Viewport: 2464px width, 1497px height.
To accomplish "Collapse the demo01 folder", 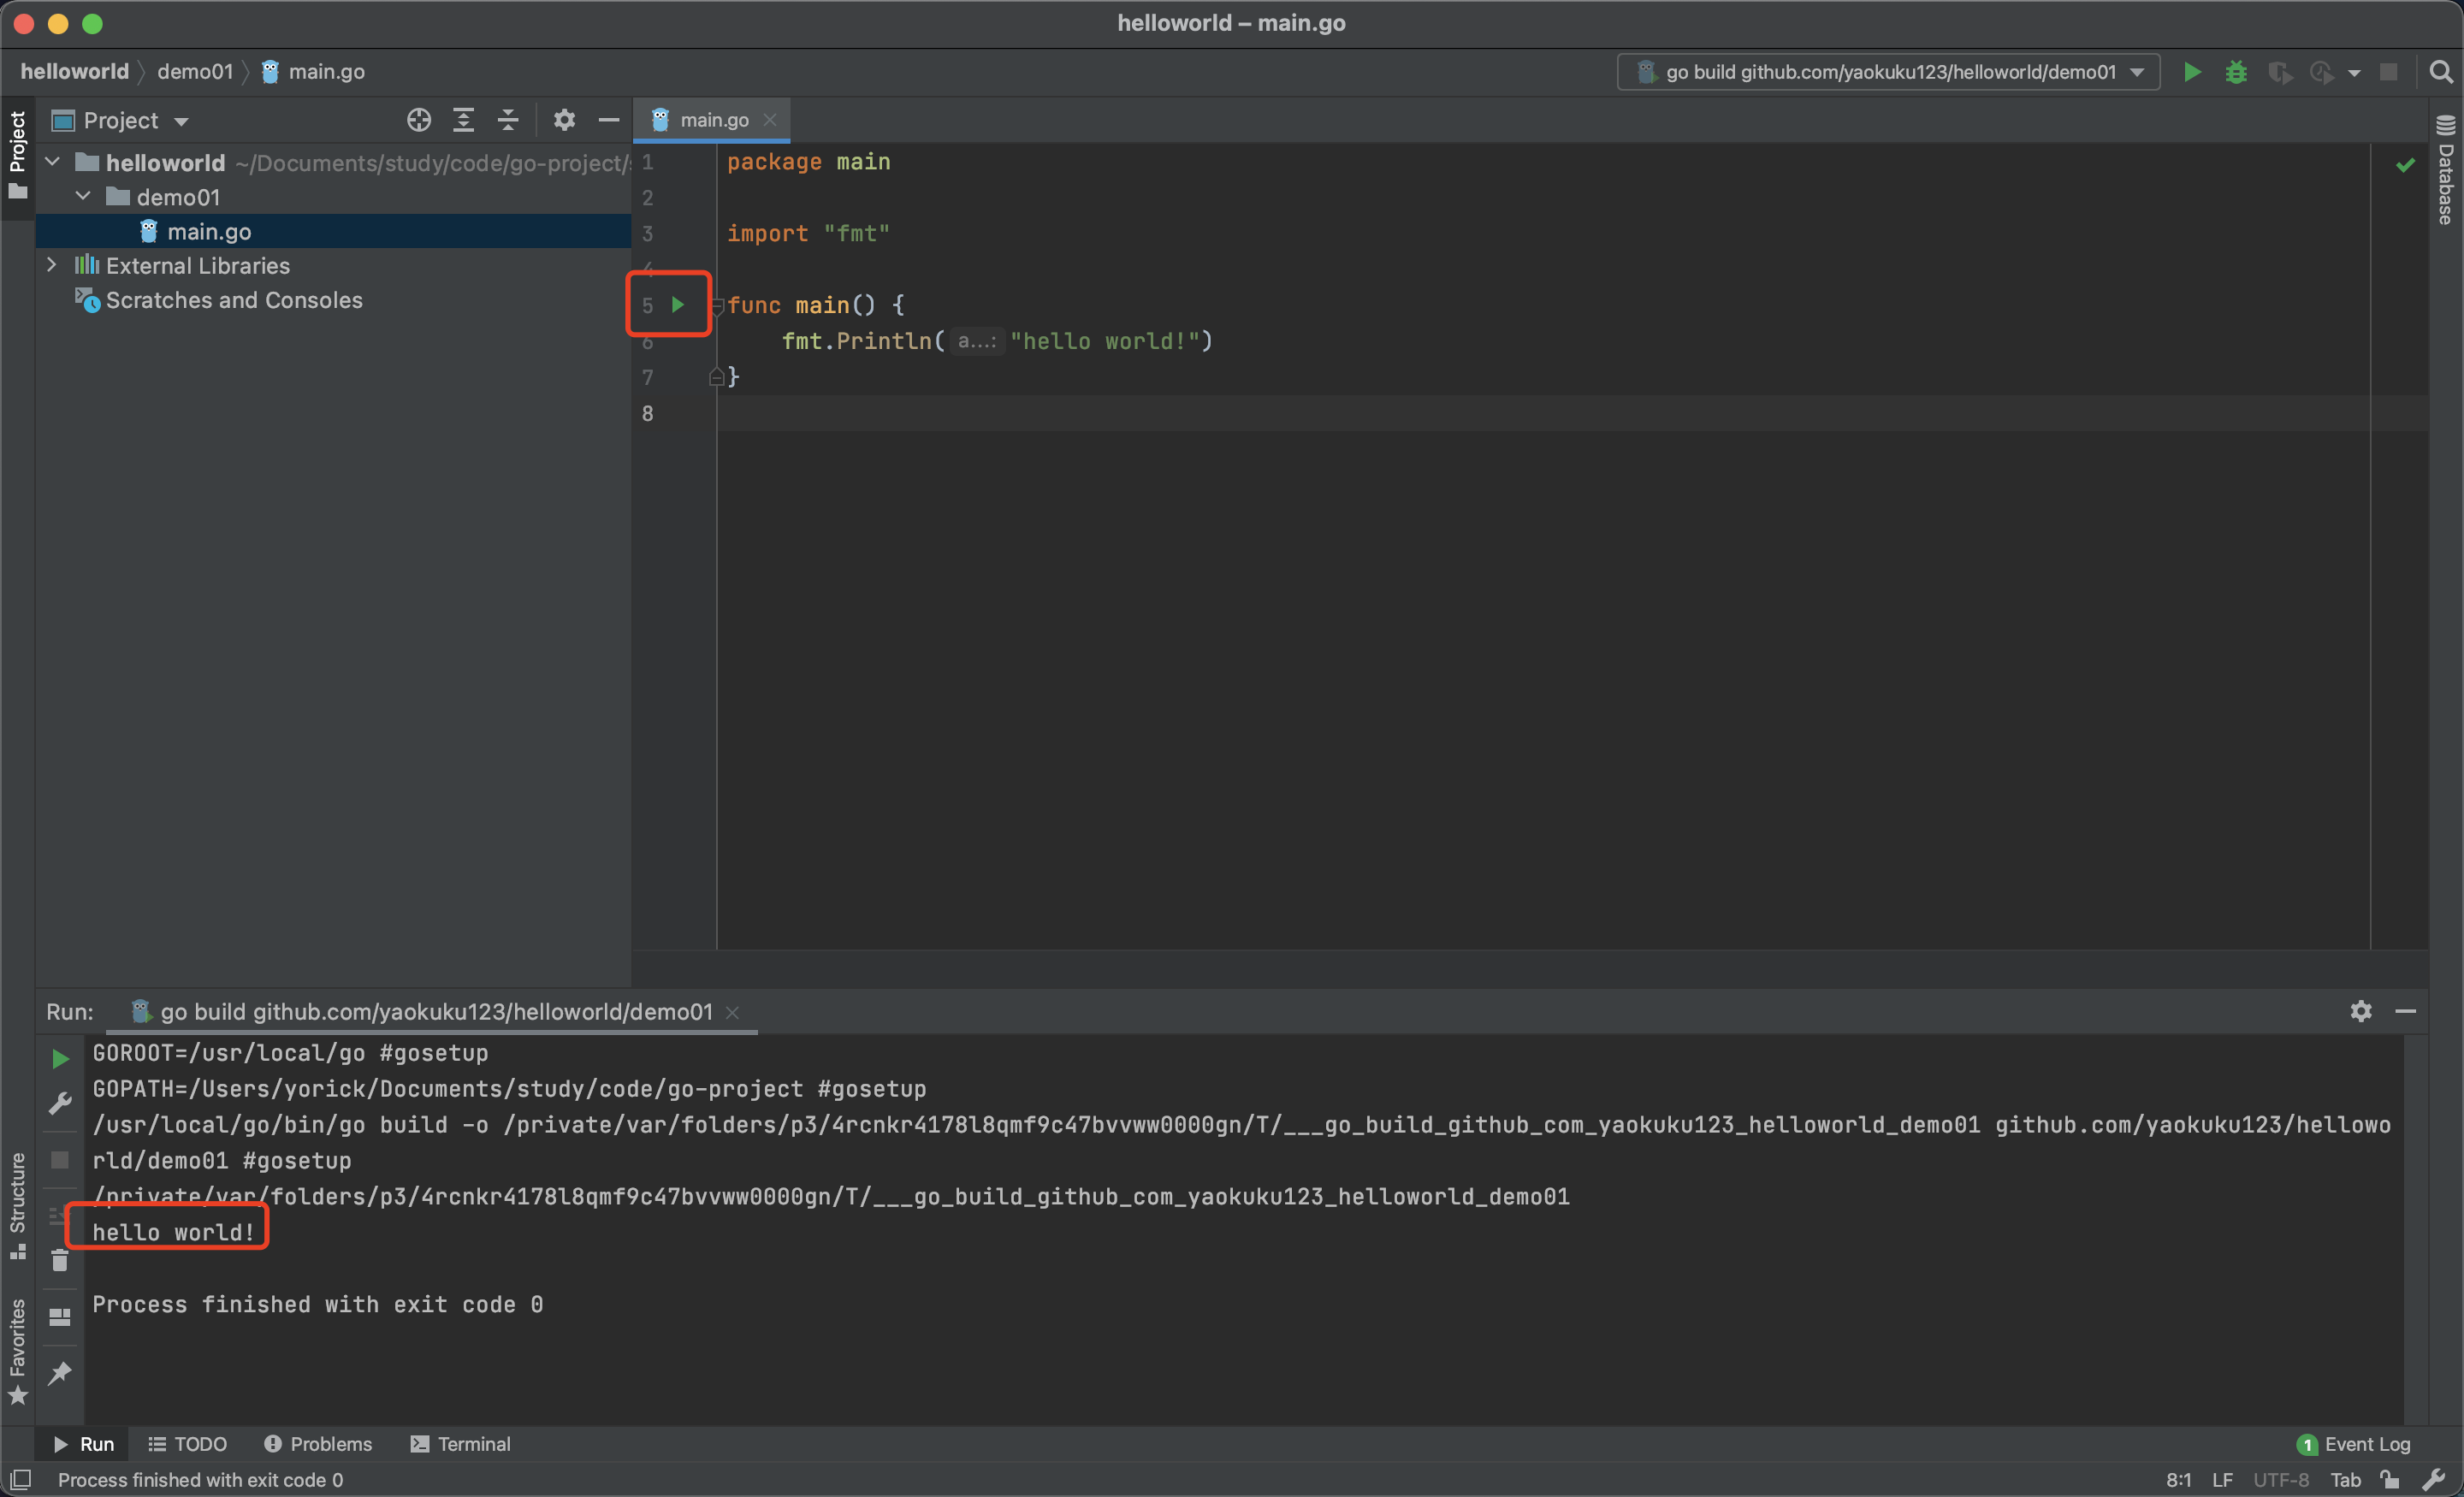I will tap(84, 197).
